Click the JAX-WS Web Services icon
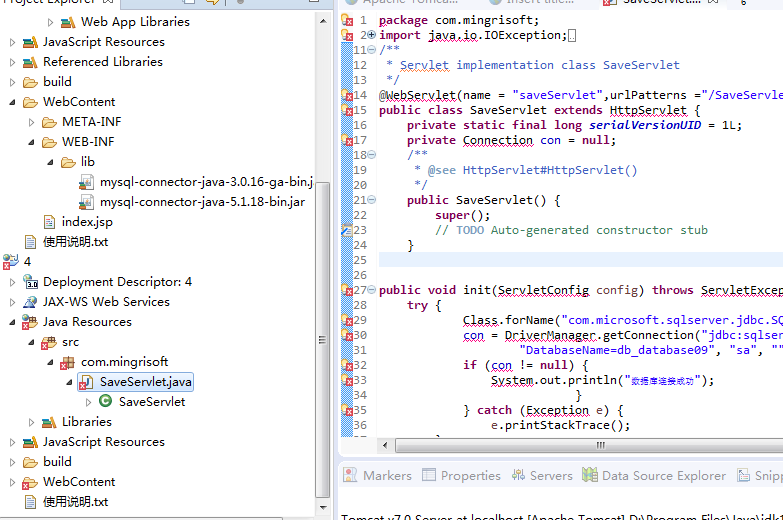 click(x=30, y=302)
